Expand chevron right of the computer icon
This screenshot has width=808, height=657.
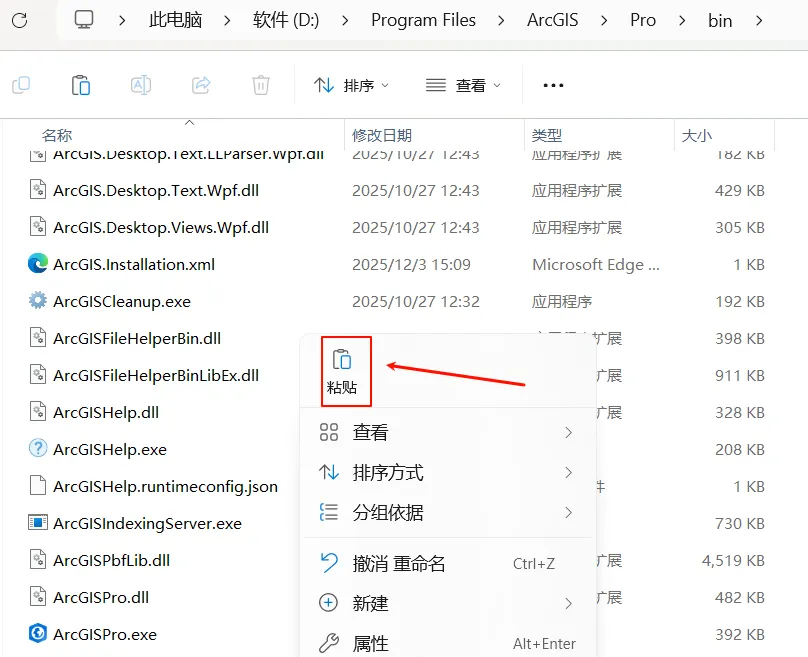coord(122,21)
